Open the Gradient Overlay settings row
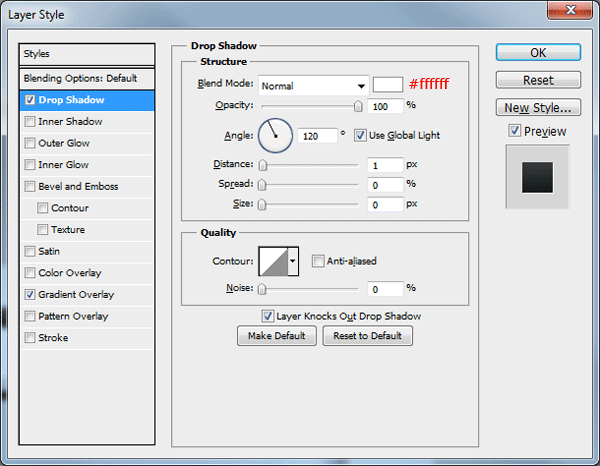The height and width of the screenshot is (466, 600). tap(87, 295)
